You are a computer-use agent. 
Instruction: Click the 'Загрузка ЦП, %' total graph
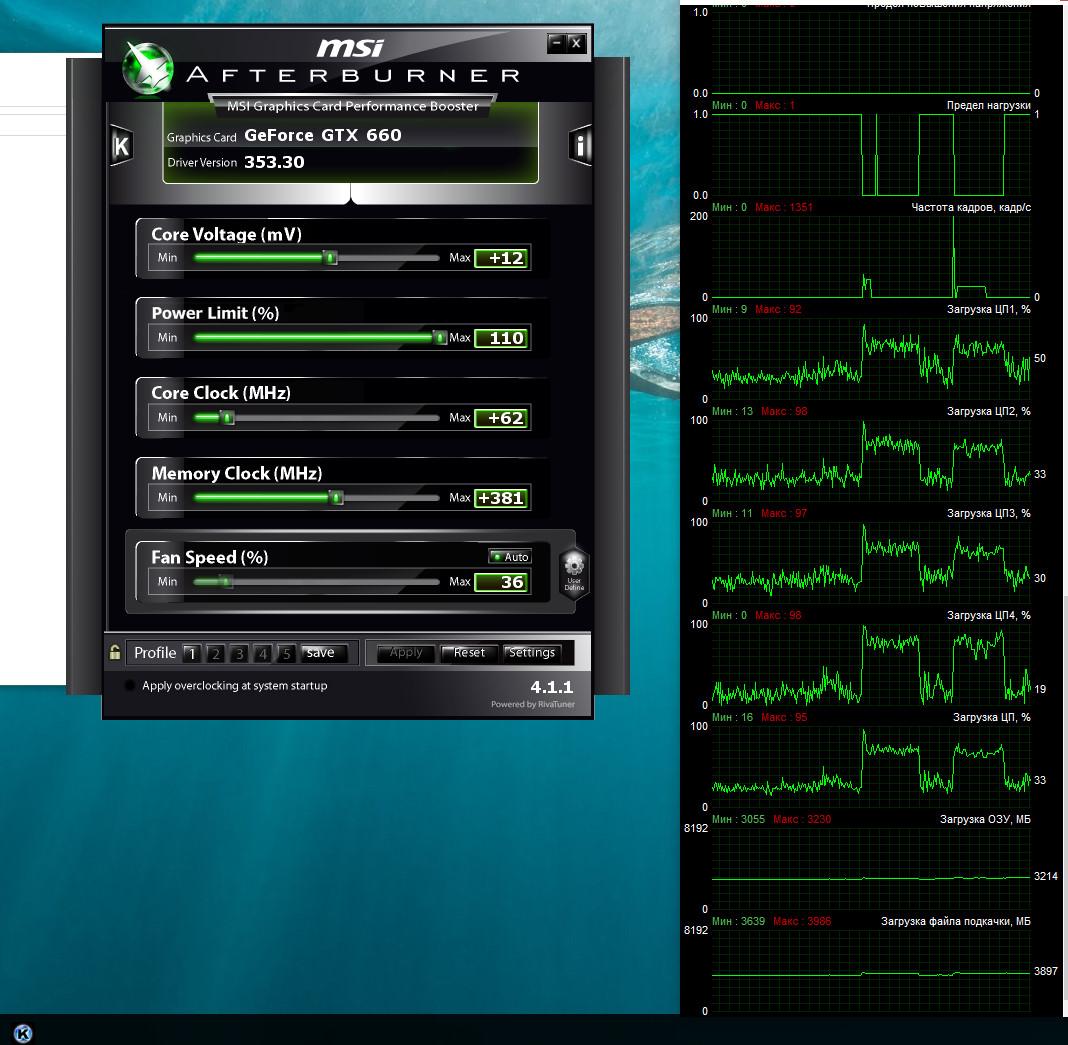871,766
